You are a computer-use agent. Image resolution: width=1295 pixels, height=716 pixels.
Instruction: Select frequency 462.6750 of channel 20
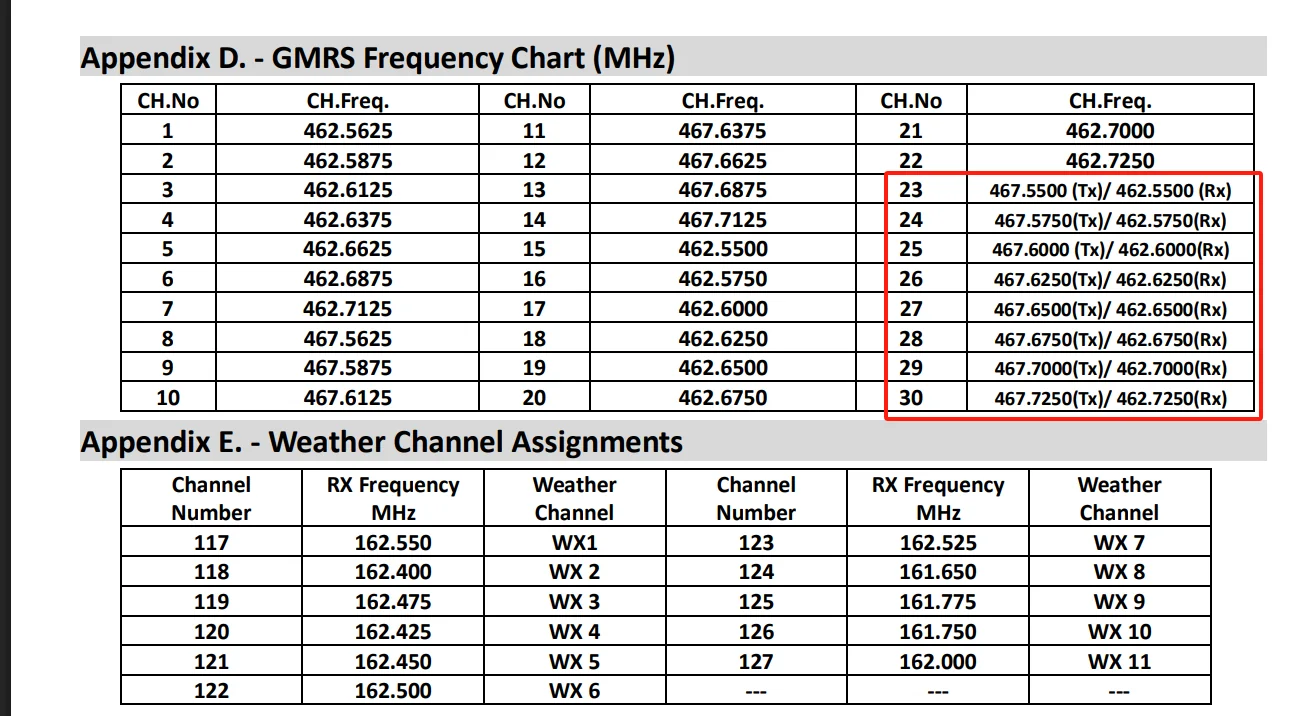(x=722, y=398)
